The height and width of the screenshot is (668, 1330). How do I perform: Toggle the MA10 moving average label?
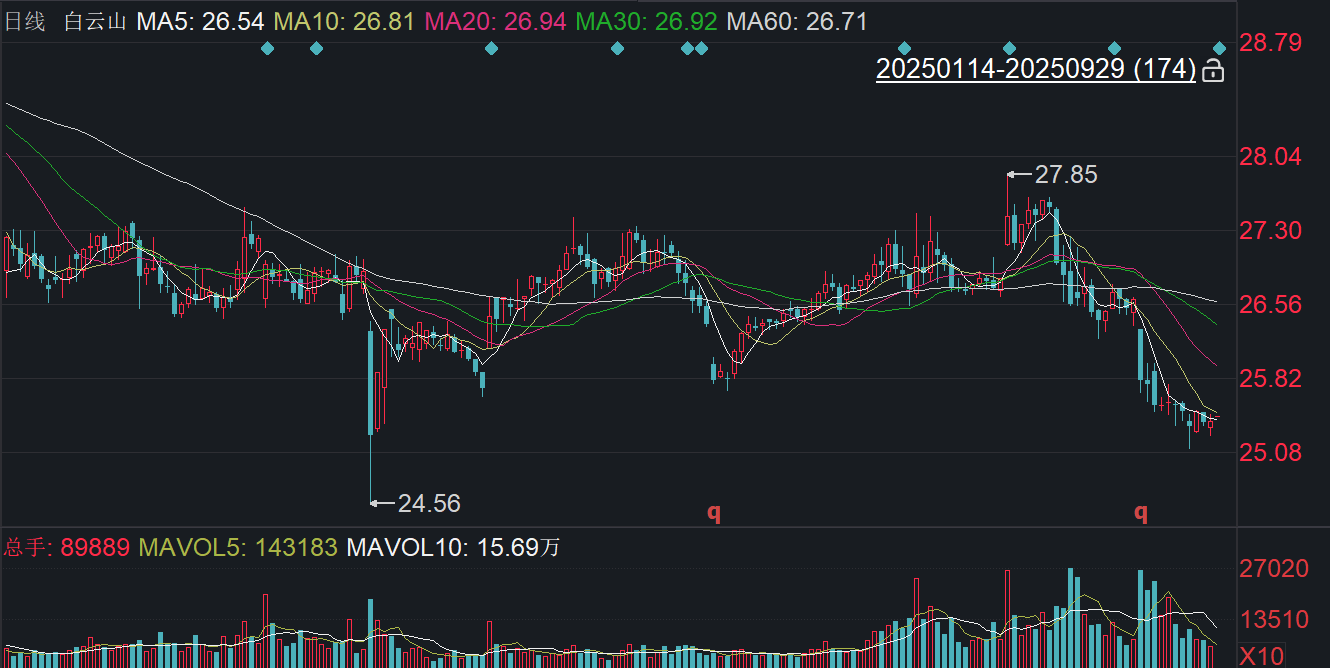(x=343, y=21)
